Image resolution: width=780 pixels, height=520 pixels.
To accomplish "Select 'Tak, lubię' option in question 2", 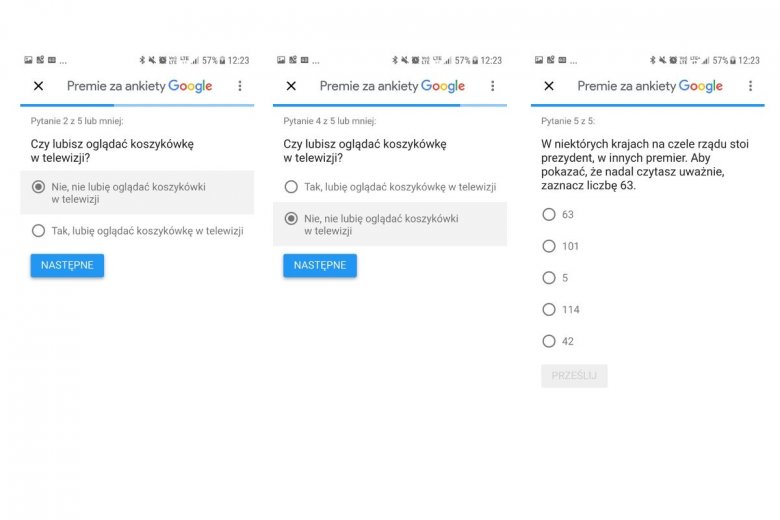I will click(x=39, y=231).
